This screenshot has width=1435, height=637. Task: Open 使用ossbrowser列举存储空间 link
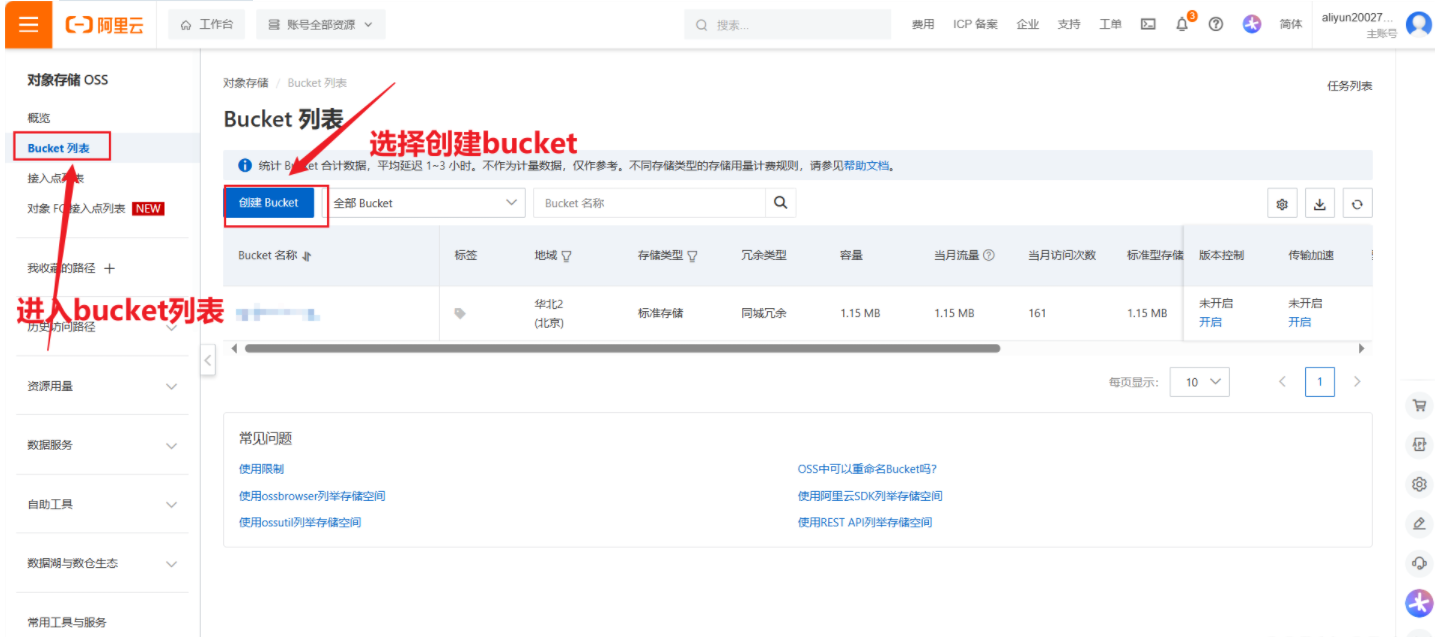point(312,496)
